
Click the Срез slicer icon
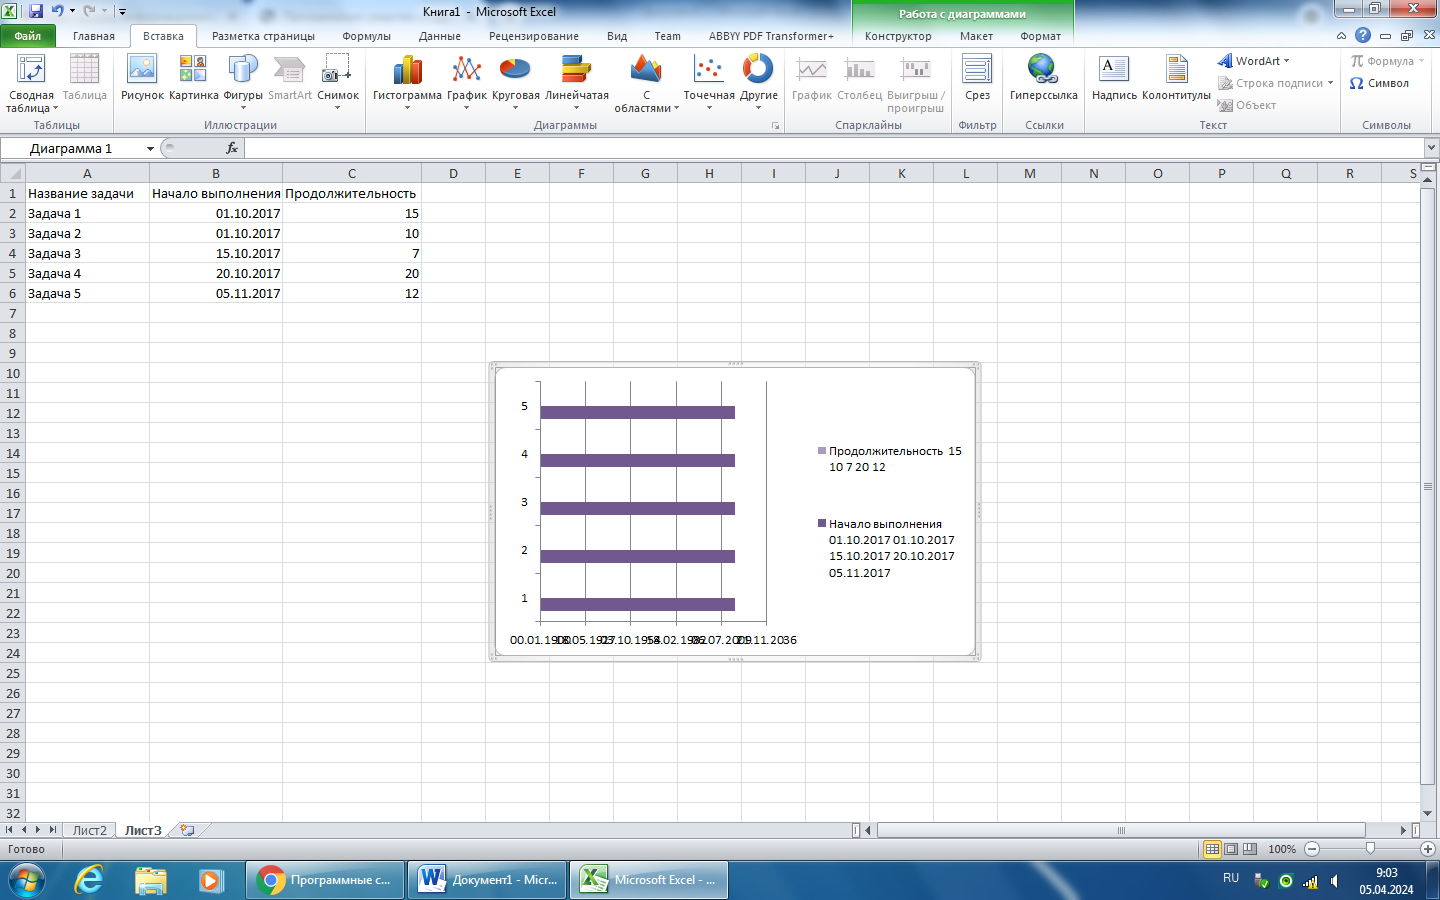point(977,78)
